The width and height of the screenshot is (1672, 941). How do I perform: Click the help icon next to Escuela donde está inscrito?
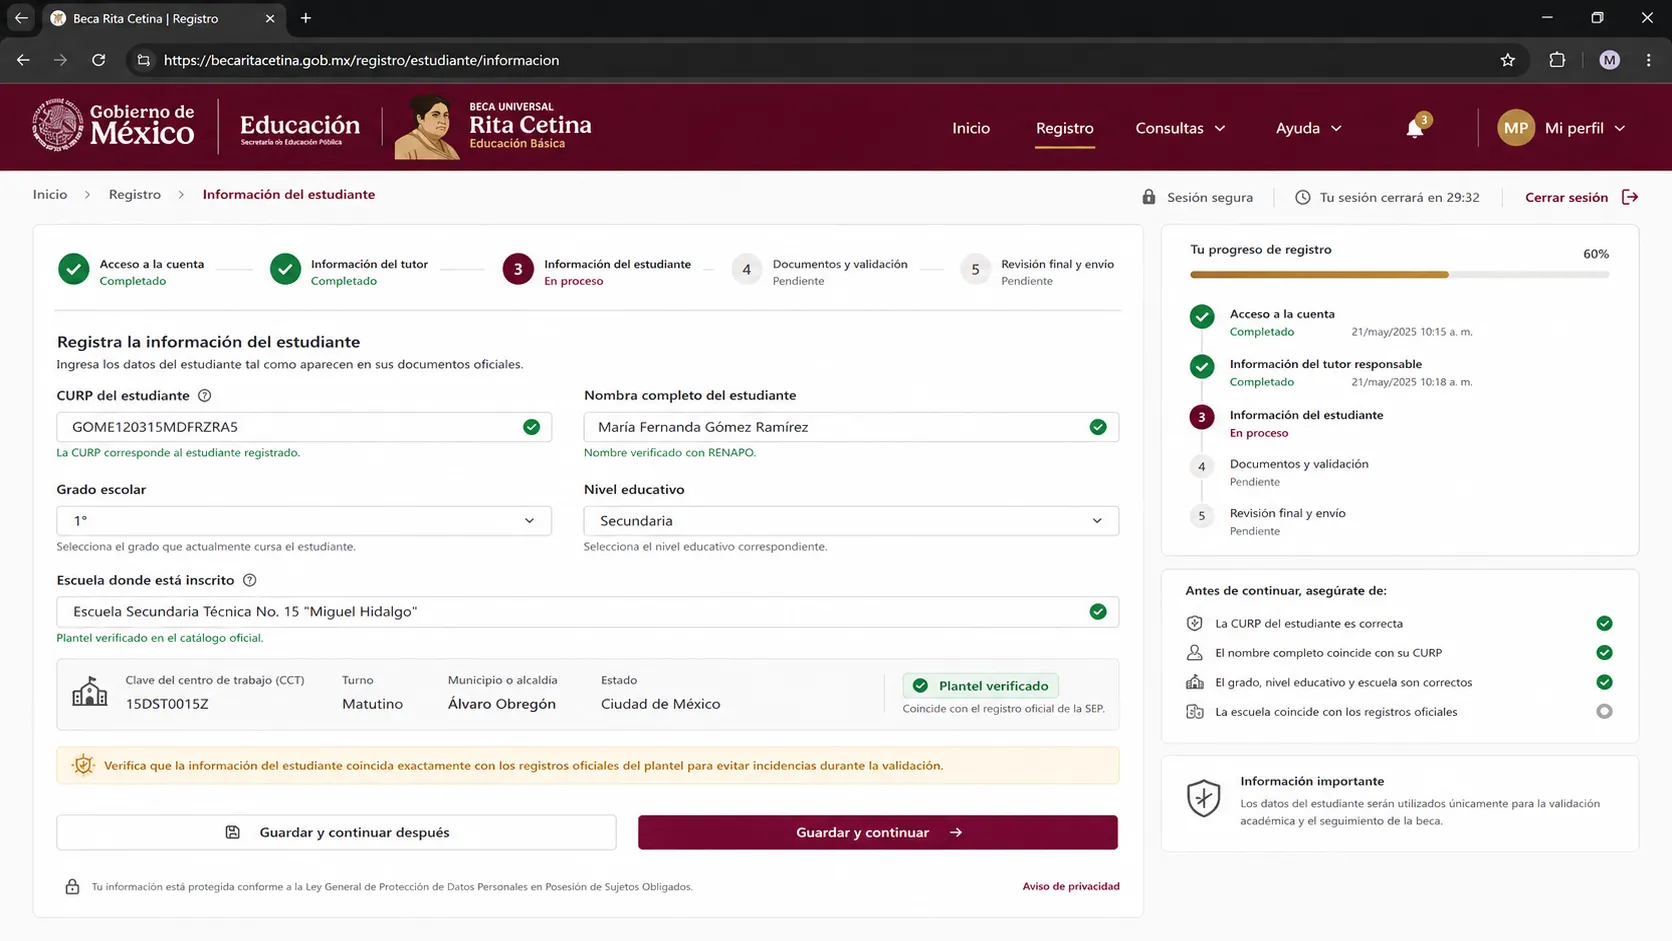[x=250, y=580]
